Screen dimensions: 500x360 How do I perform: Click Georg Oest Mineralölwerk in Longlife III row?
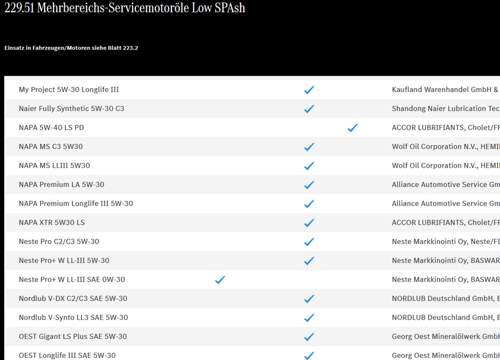pyautogui.click(x=446, y=355)
